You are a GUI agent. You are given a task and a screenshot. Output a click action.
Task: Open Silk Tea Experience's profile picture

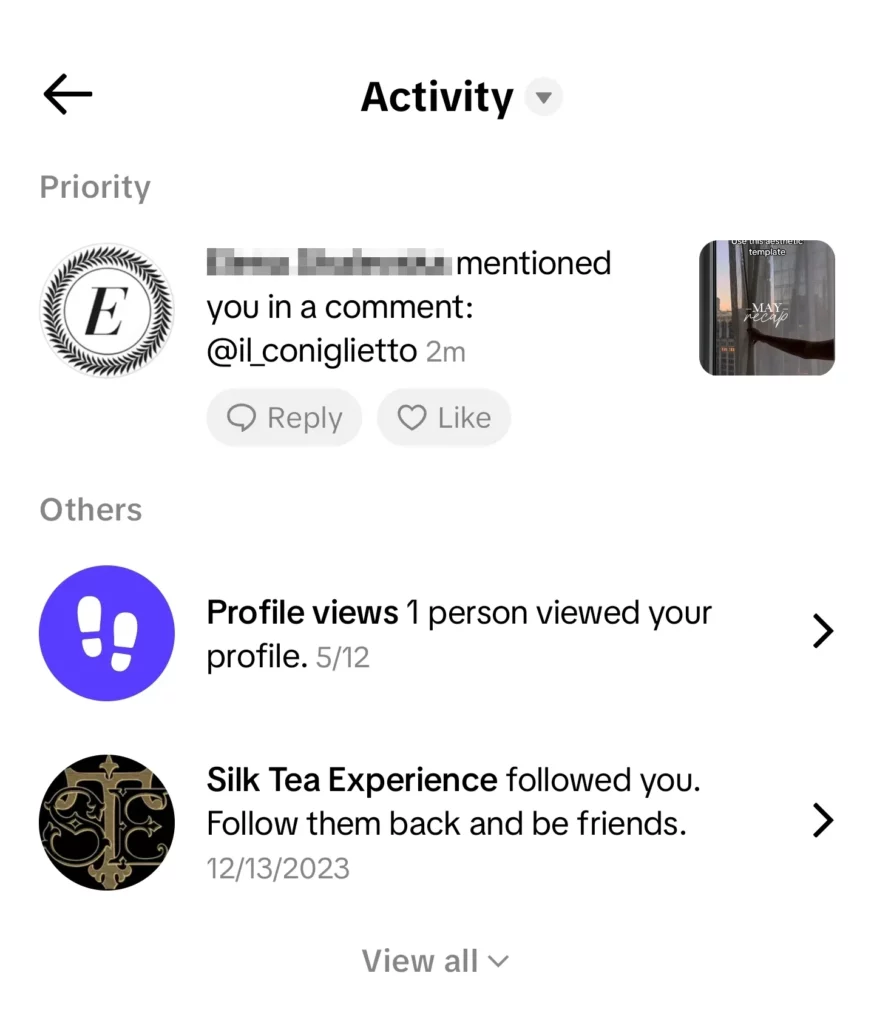[x=106, y=822]
